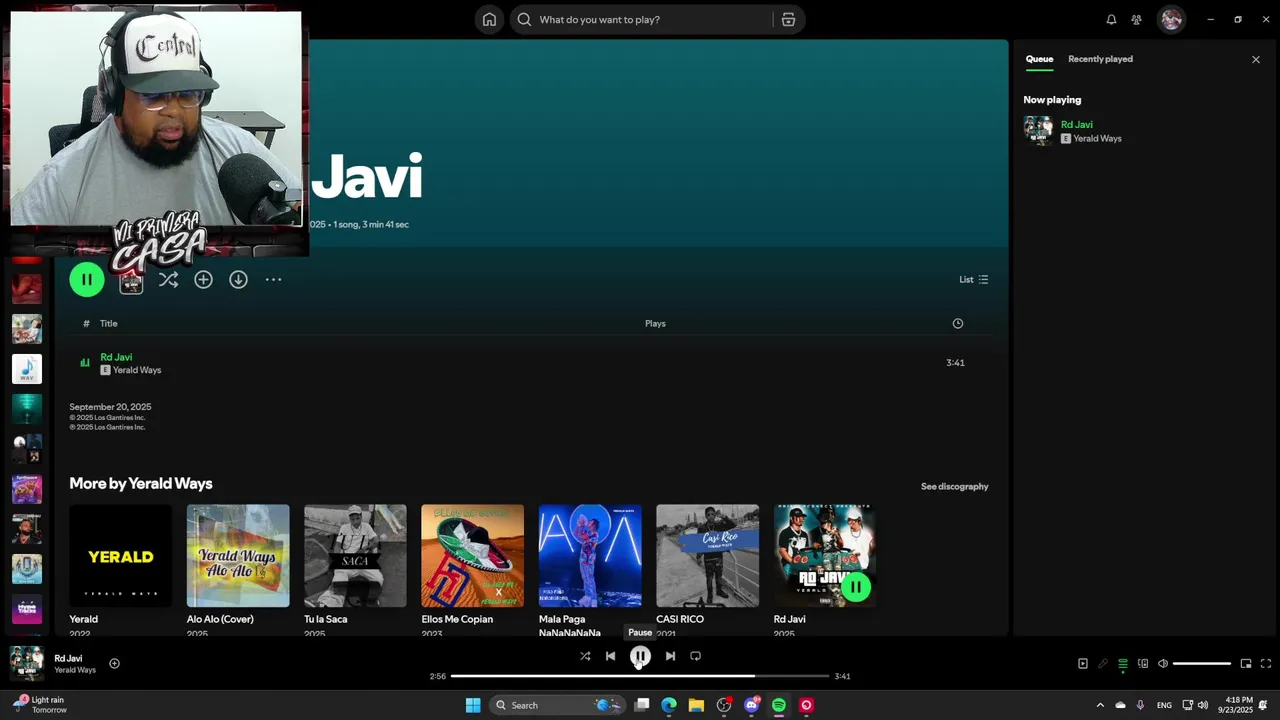
Task: Toggle shuffle in the playback bar
Action: (585, 656)
